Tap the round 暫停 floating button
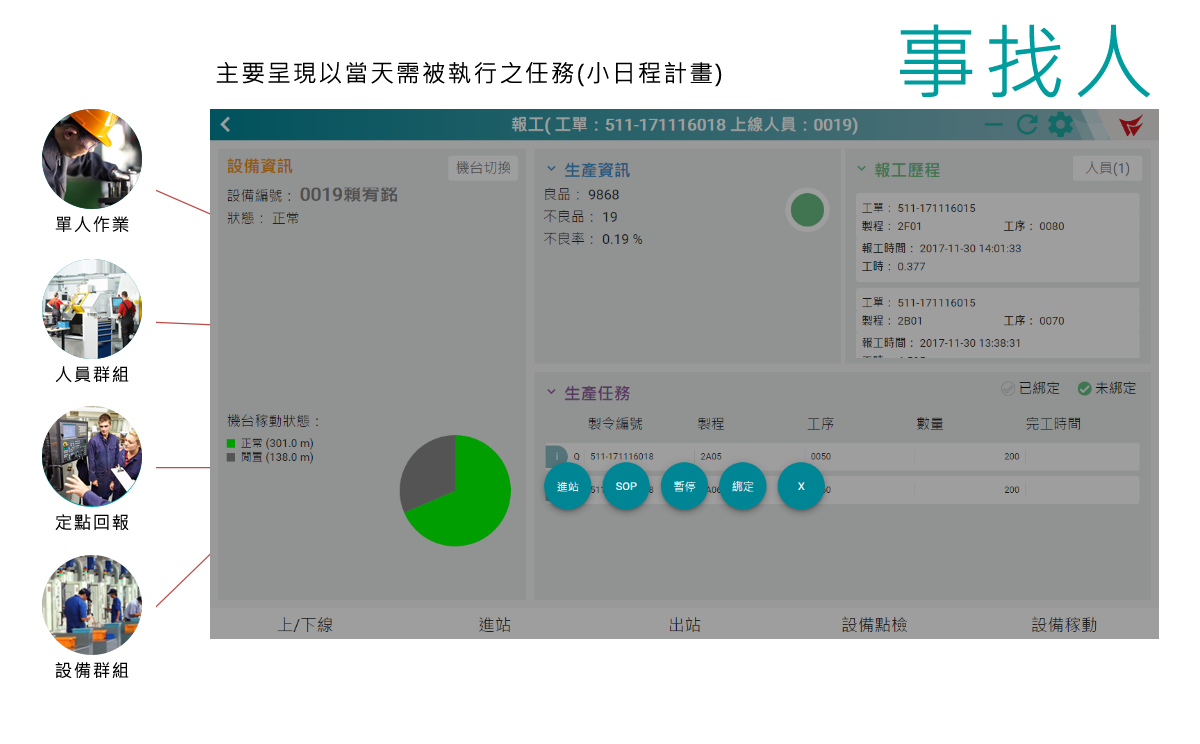The width and height of the screenshot is (1200, 744). coord(684,486)
